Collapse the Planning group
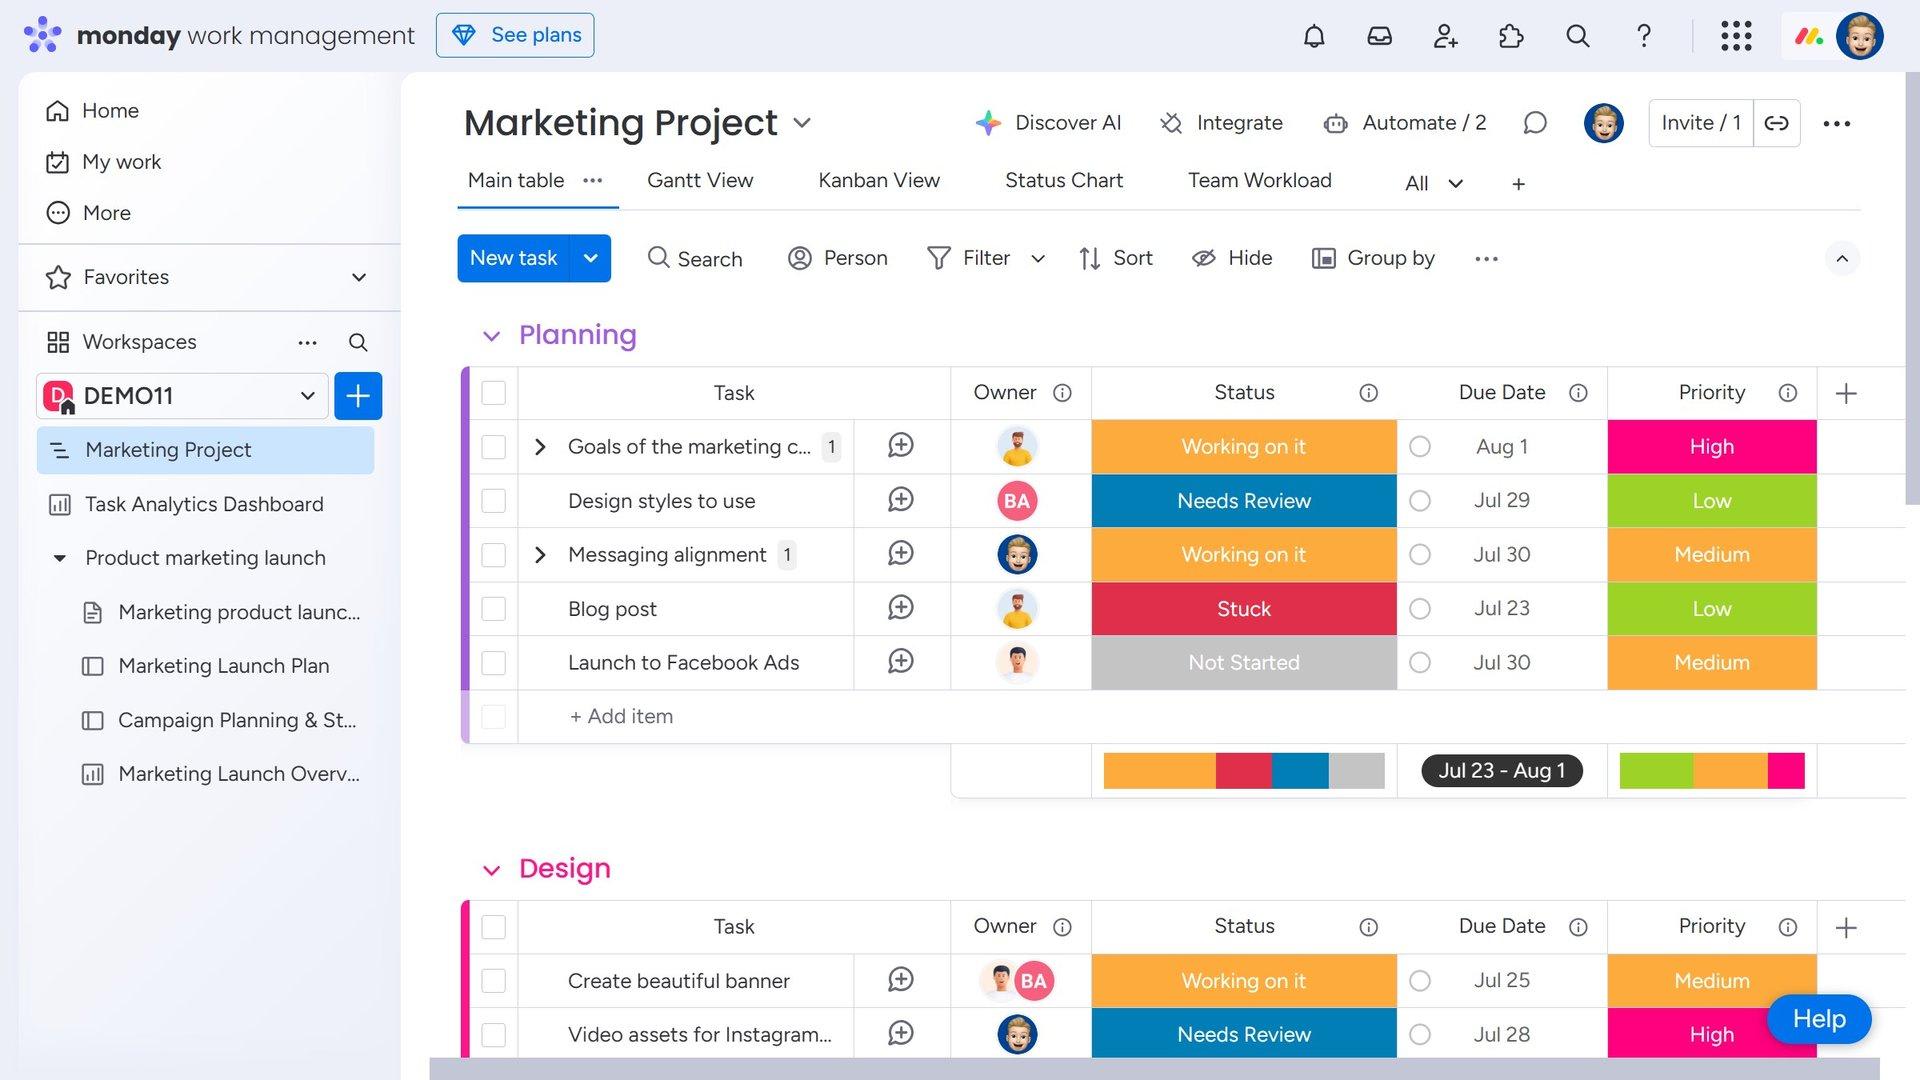The height and width of the screenshot is (1080, 1920). pyautogui.click(x=491, y=336)
